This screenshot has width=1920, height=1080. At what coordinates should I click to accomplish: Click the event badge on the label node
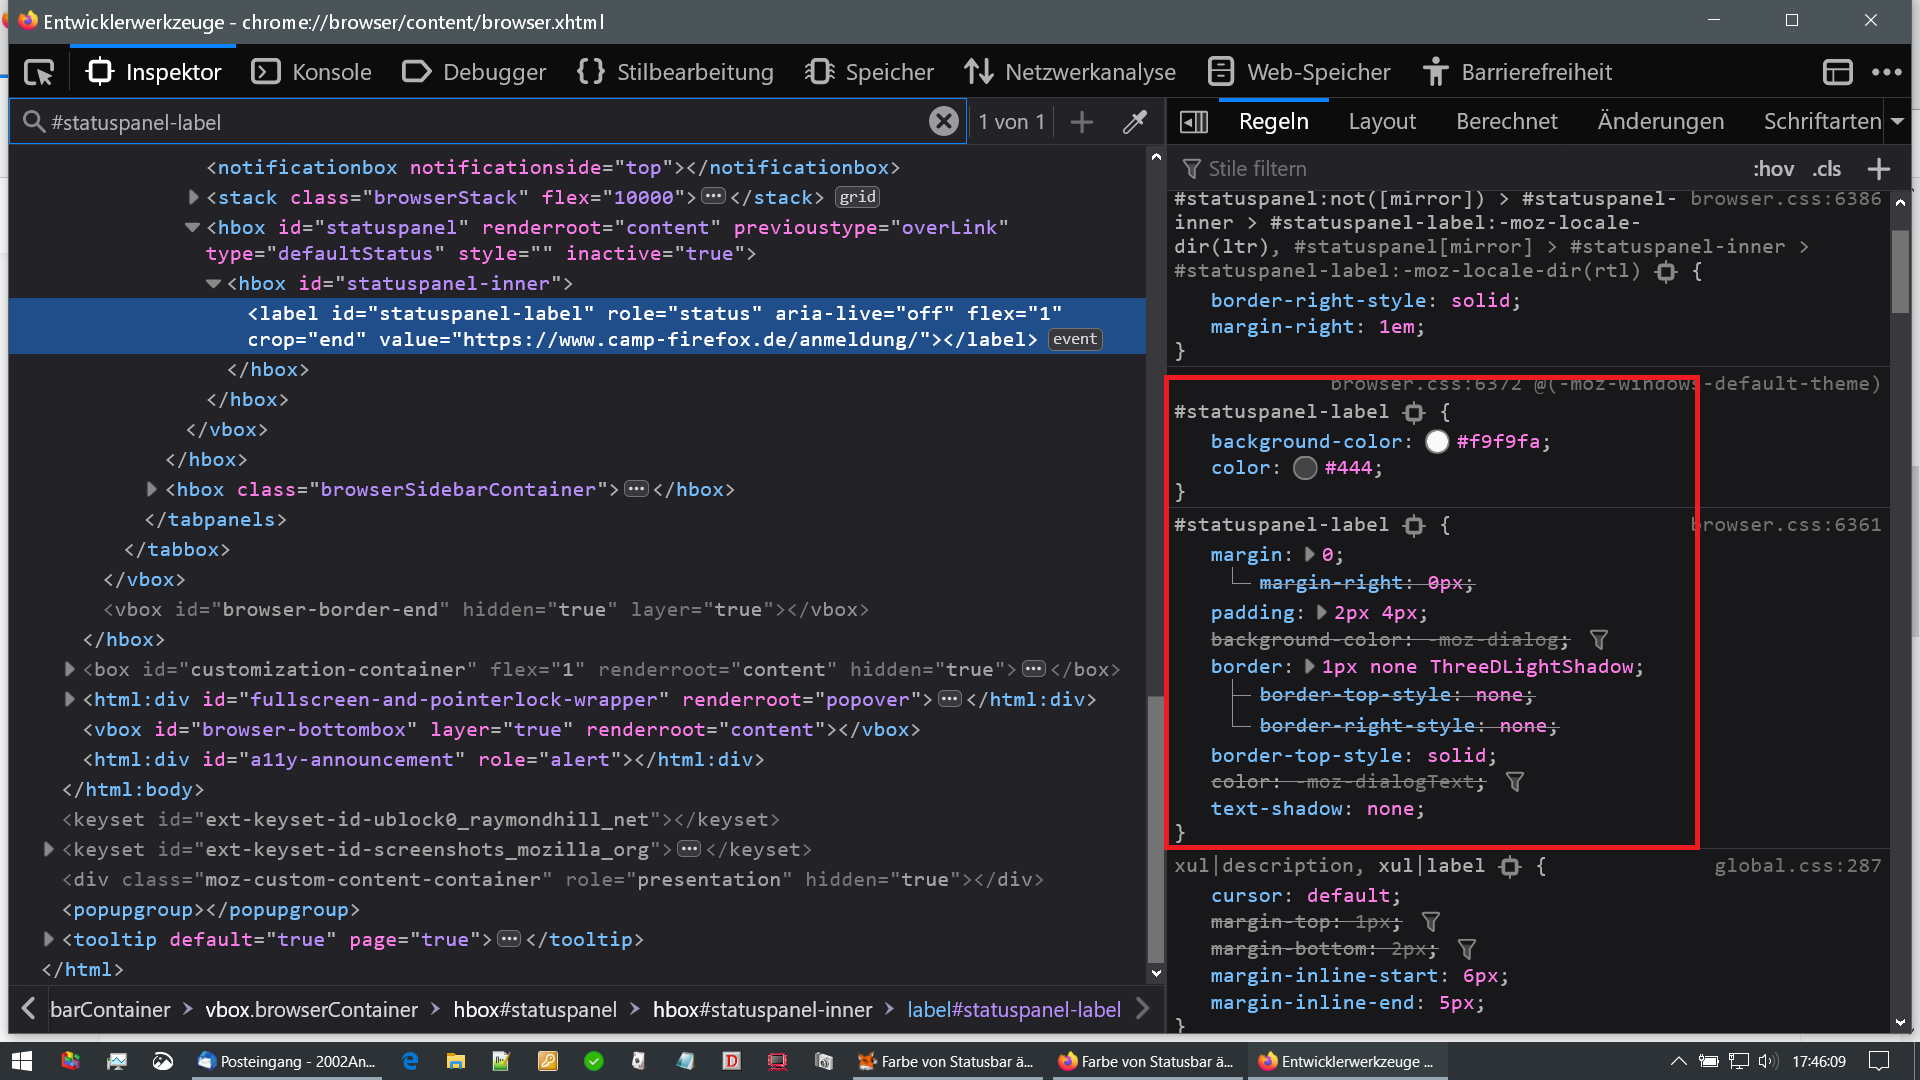click(1075, 339)
